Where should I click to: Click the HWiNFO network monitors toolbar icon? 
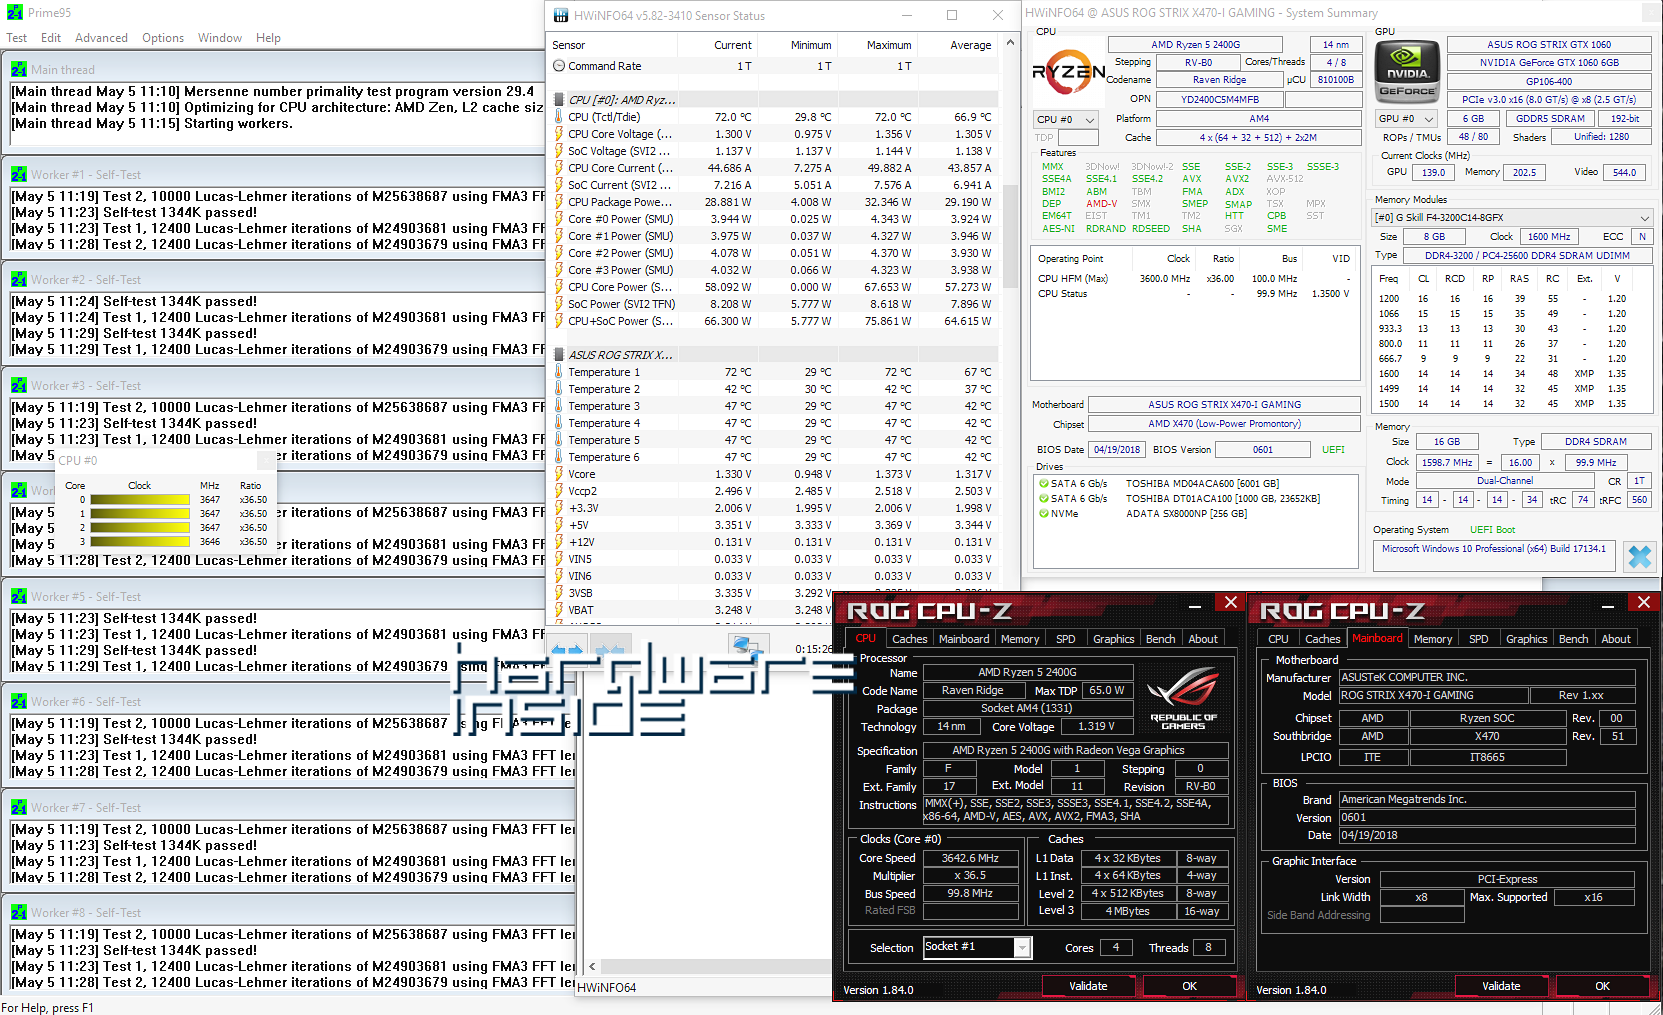pyautogui.click(x=748, y=648)
